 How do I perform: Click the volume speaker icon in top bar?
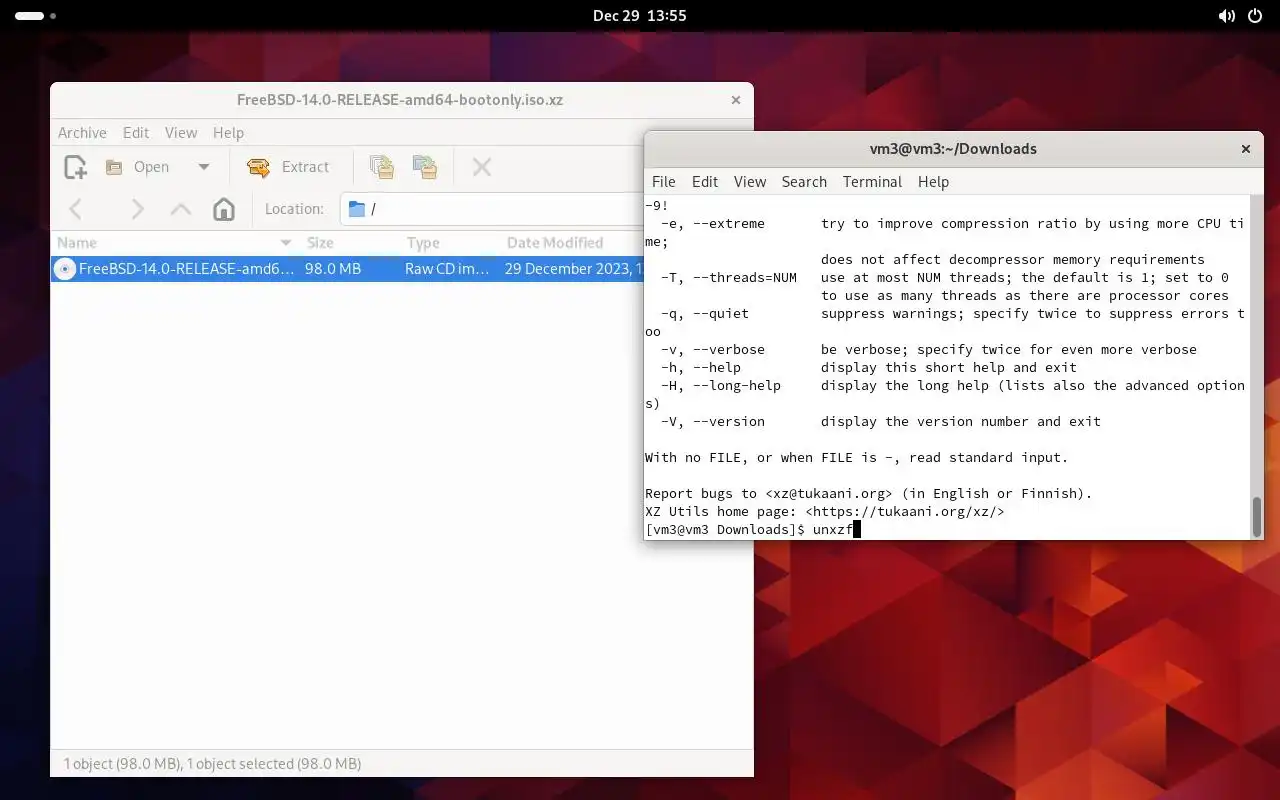click(1226, 16)
